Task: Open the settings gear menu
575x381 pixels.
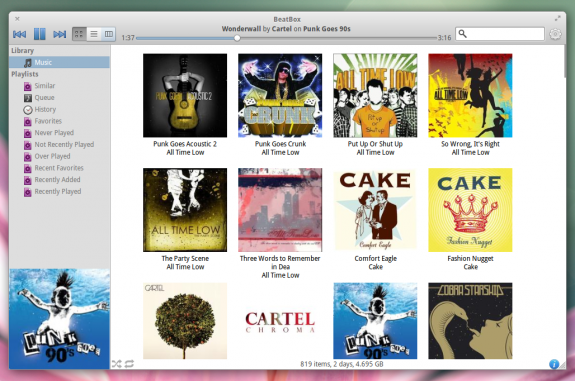Action: point(555,34)
